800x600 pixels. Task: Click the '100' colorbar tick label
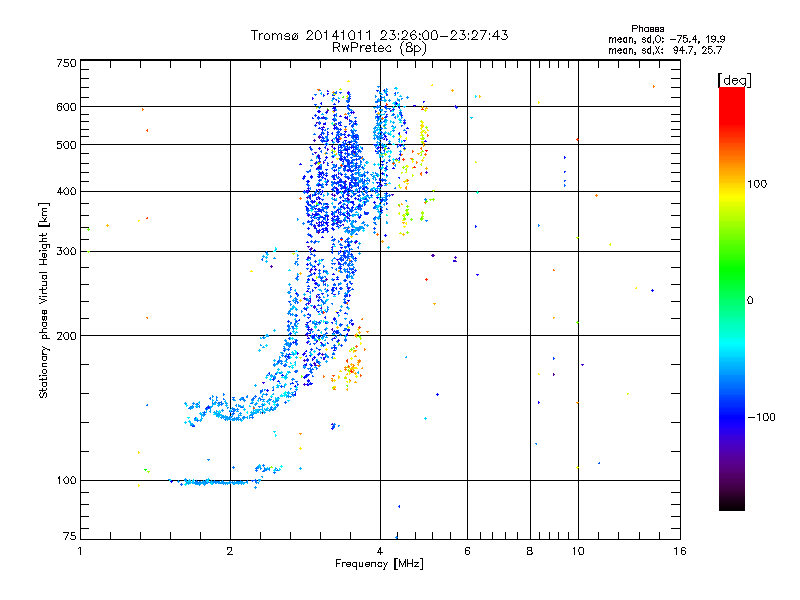coord(757,184)
